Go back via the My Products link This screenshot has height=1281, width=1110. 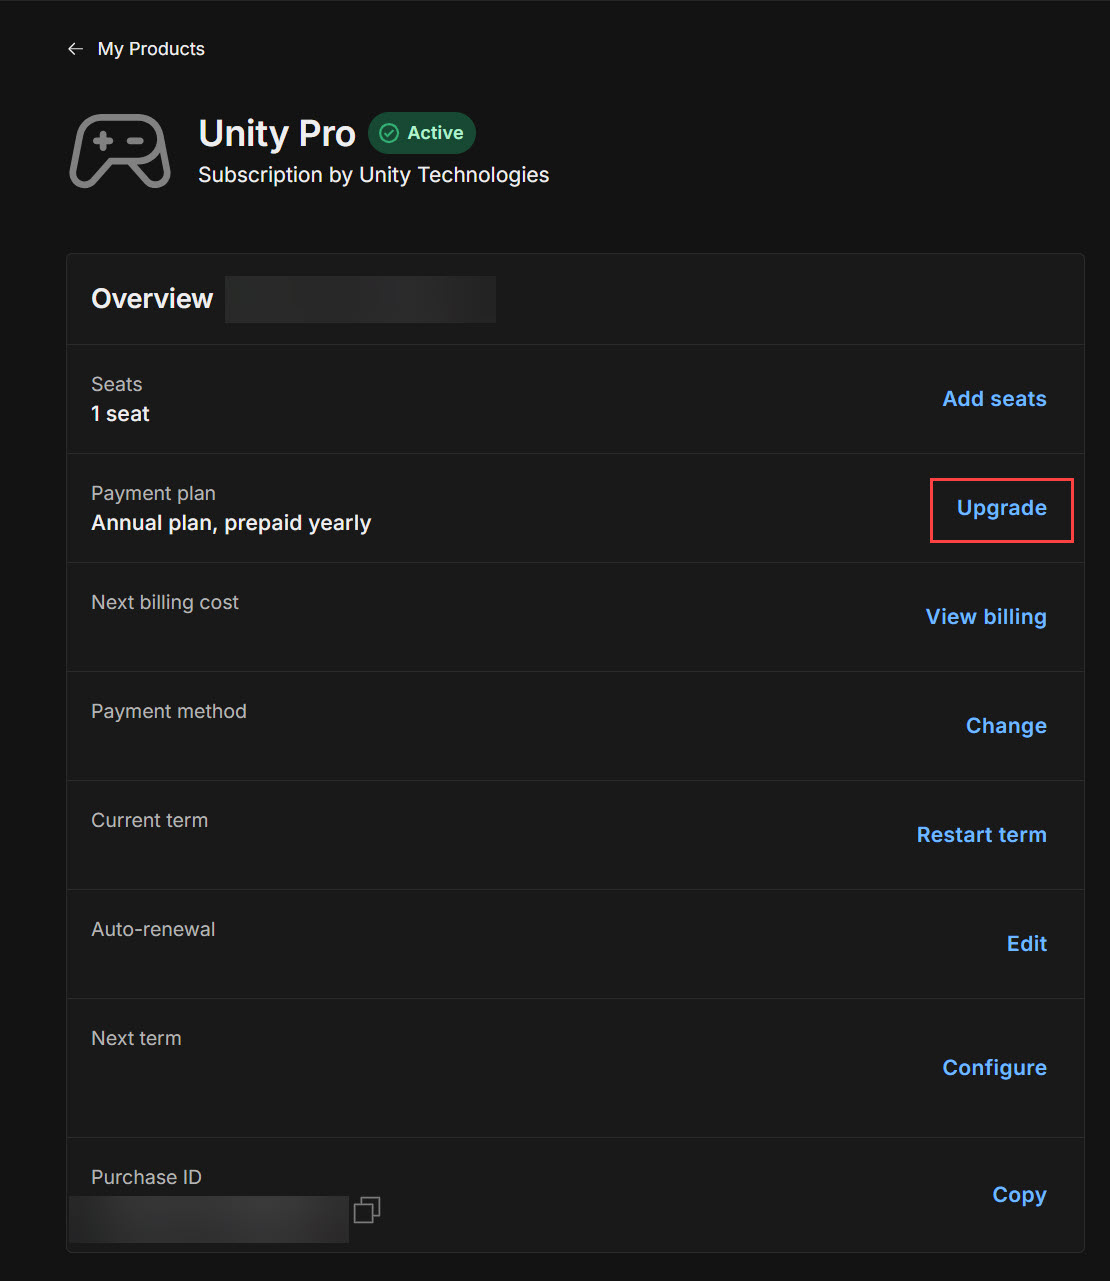click(151, 49)
